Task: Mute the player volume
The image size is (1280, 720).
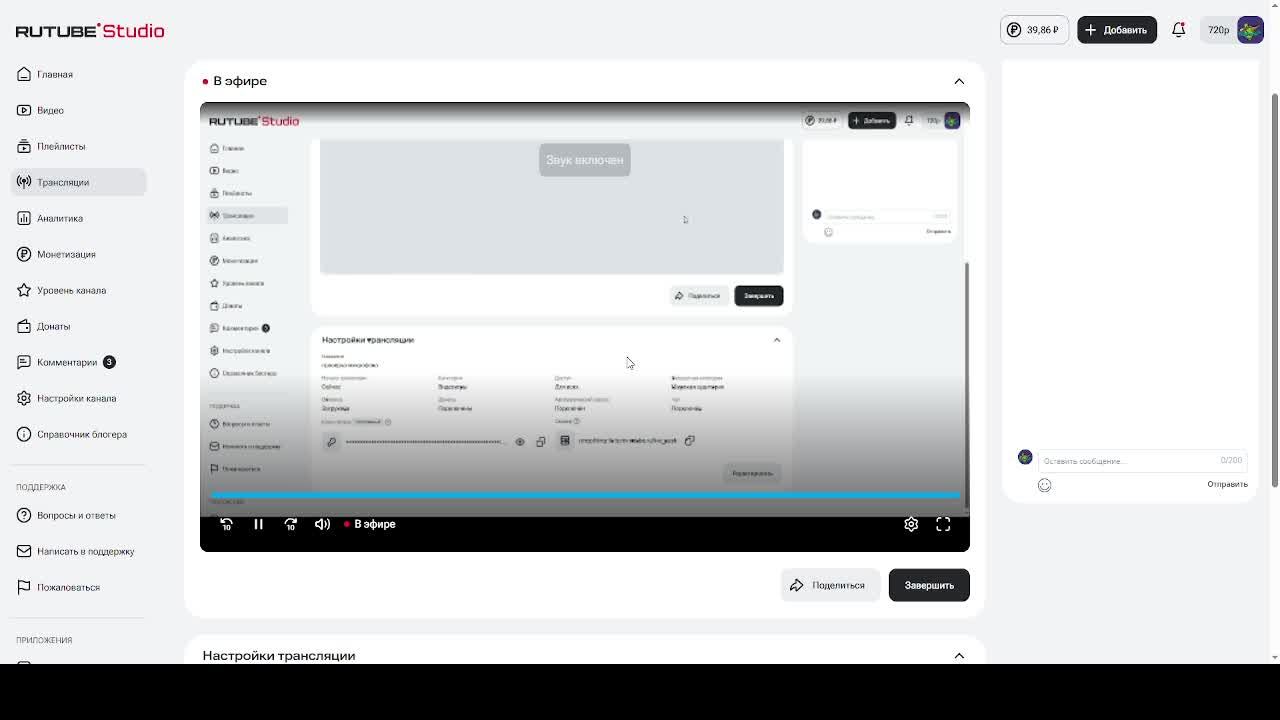Action: [x=322, y=524]
